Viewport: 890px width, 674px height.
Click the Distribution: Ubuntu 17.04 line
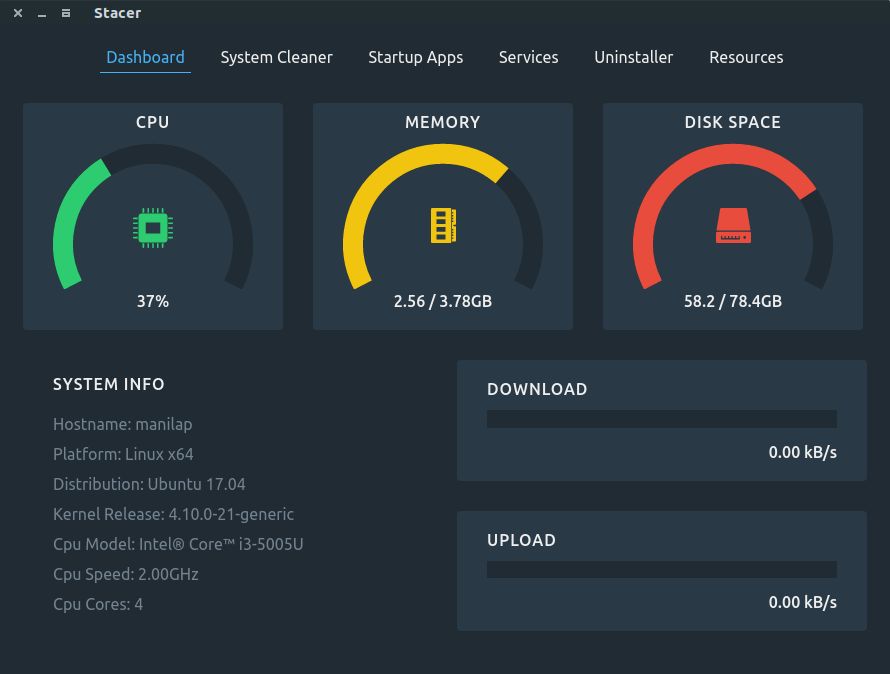(149, 484)
